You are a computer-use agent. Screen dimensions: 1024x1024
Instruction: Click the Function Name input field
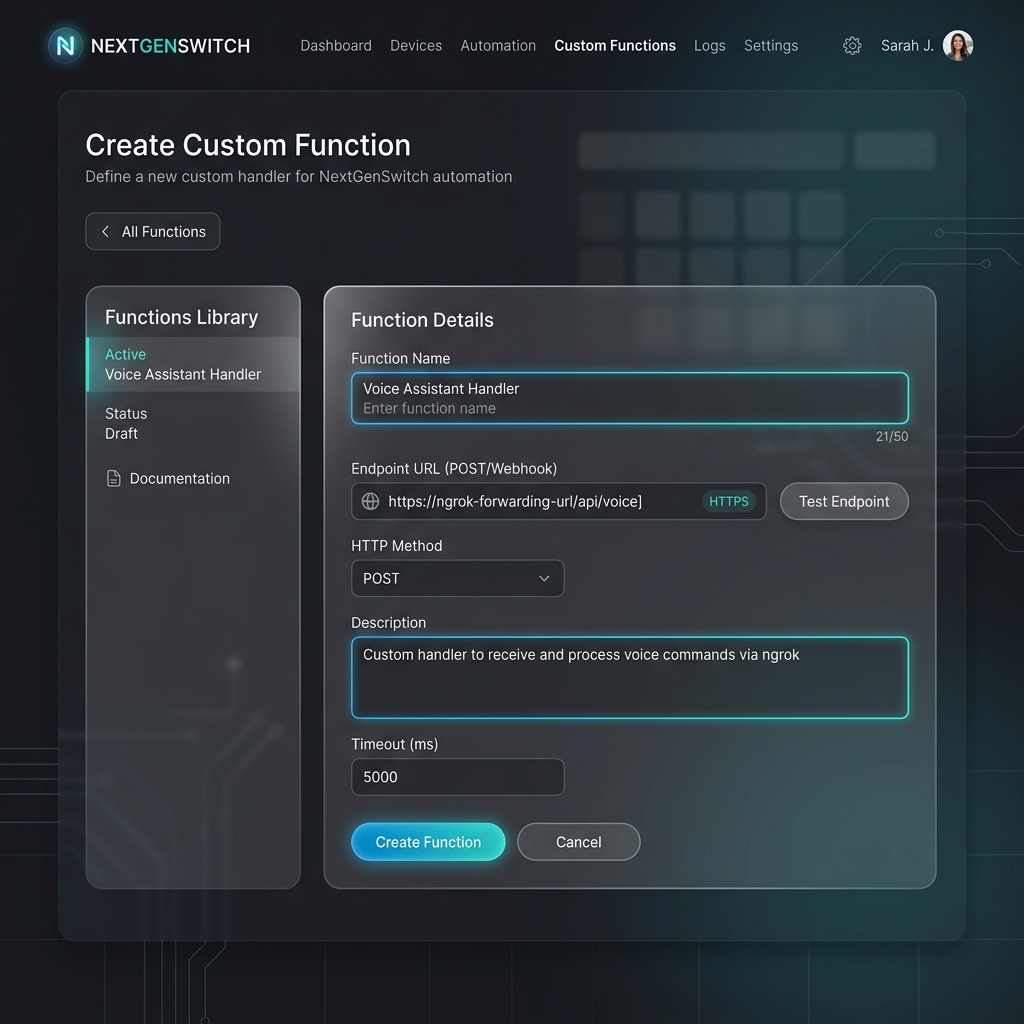(x=630, y=398)
